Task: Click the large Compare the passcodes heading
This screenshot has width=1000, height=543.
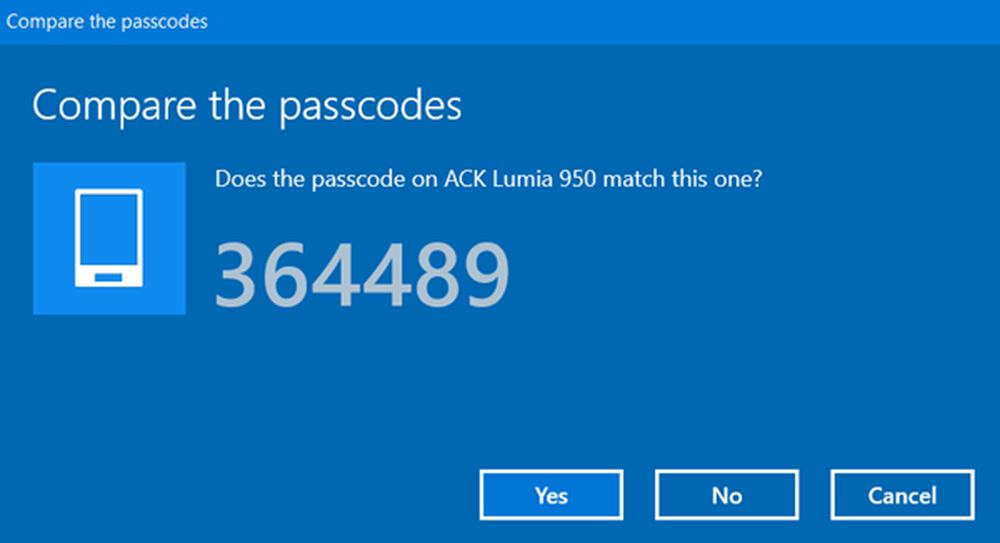Action: [x=247, y=106]
